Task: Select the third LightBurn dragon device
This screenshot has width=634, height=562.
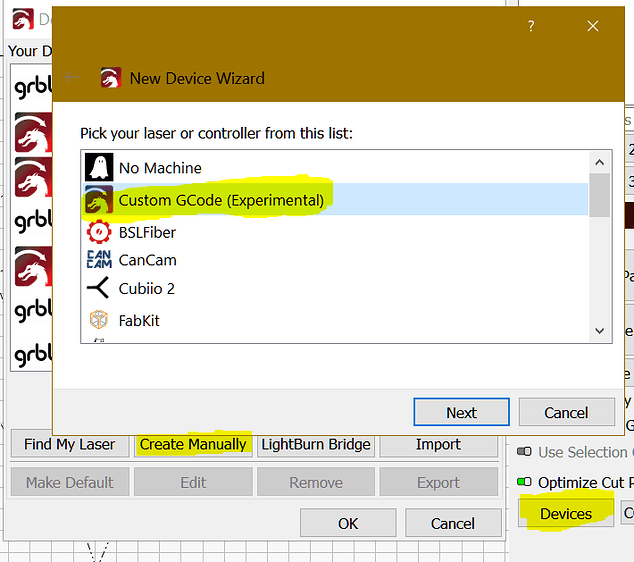Action: [32, 266]
